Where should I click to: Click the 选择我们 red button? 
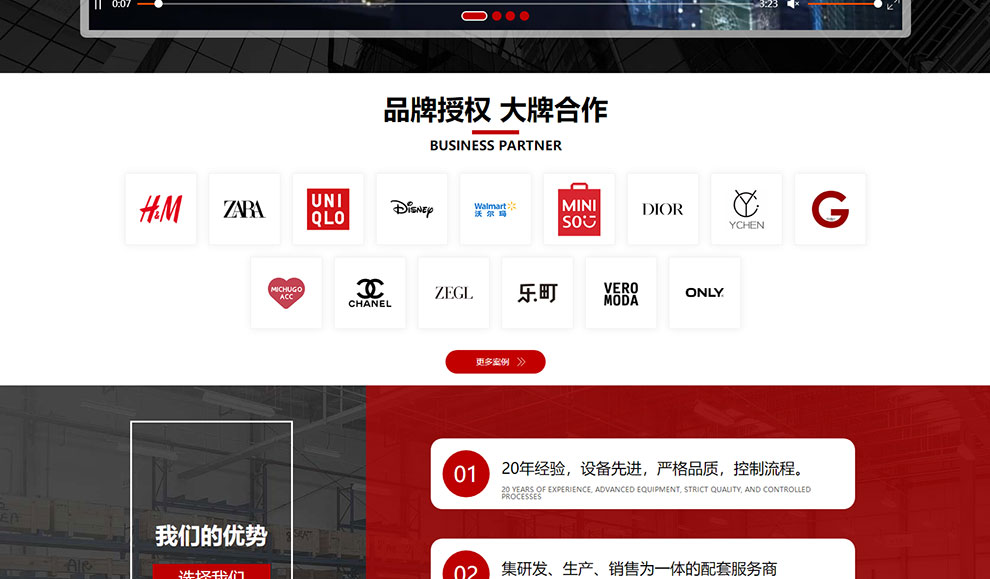pos(211,572)
